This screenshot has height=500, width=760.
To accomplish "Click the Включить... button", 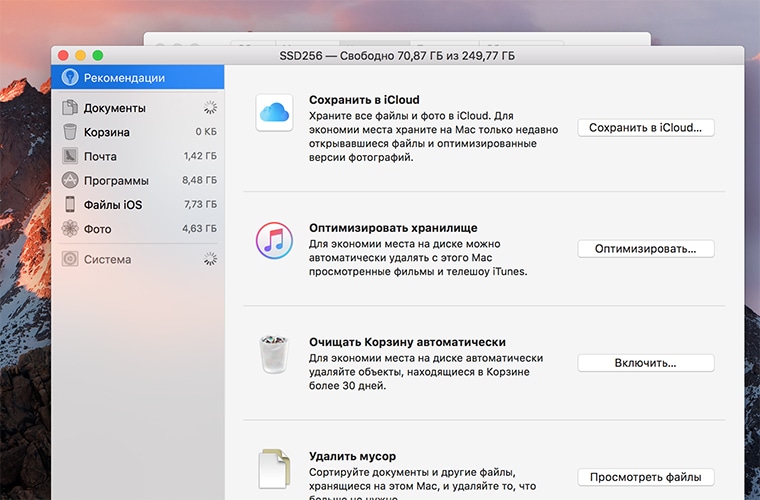I will pyautogui.click(x=646, y=363).
